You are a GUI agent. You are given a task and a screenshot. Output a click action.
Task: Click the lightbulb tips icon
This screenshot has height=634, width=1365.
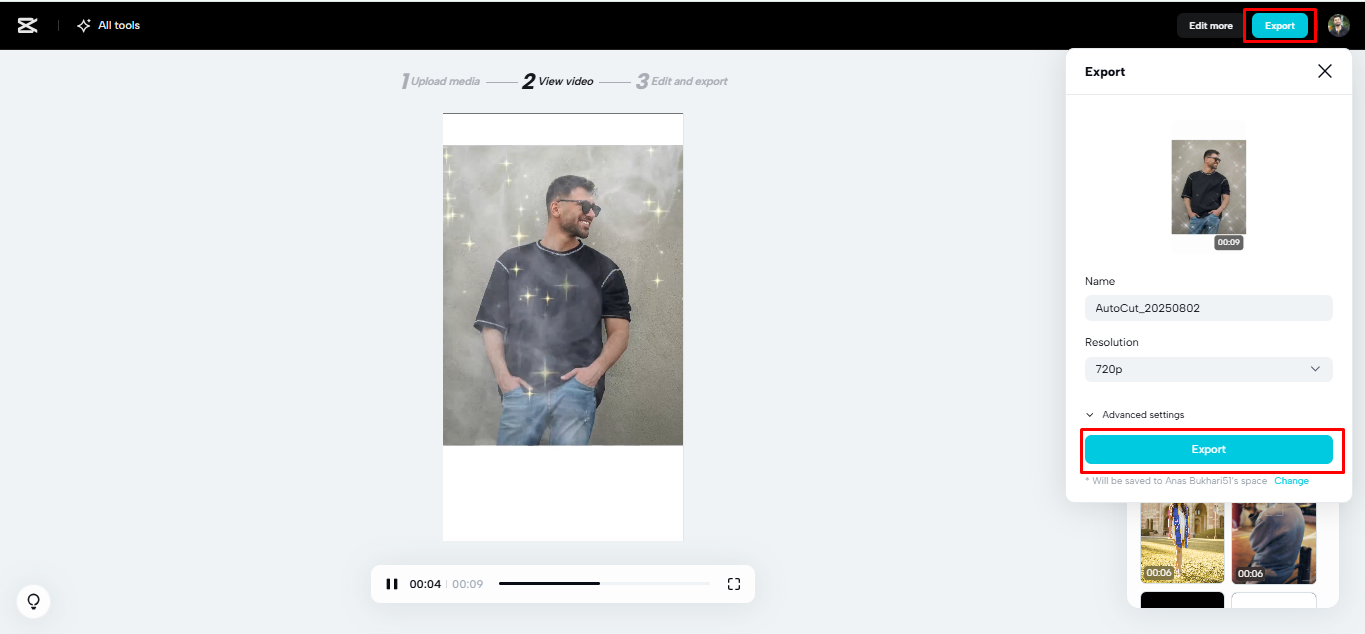click(33, 601)
